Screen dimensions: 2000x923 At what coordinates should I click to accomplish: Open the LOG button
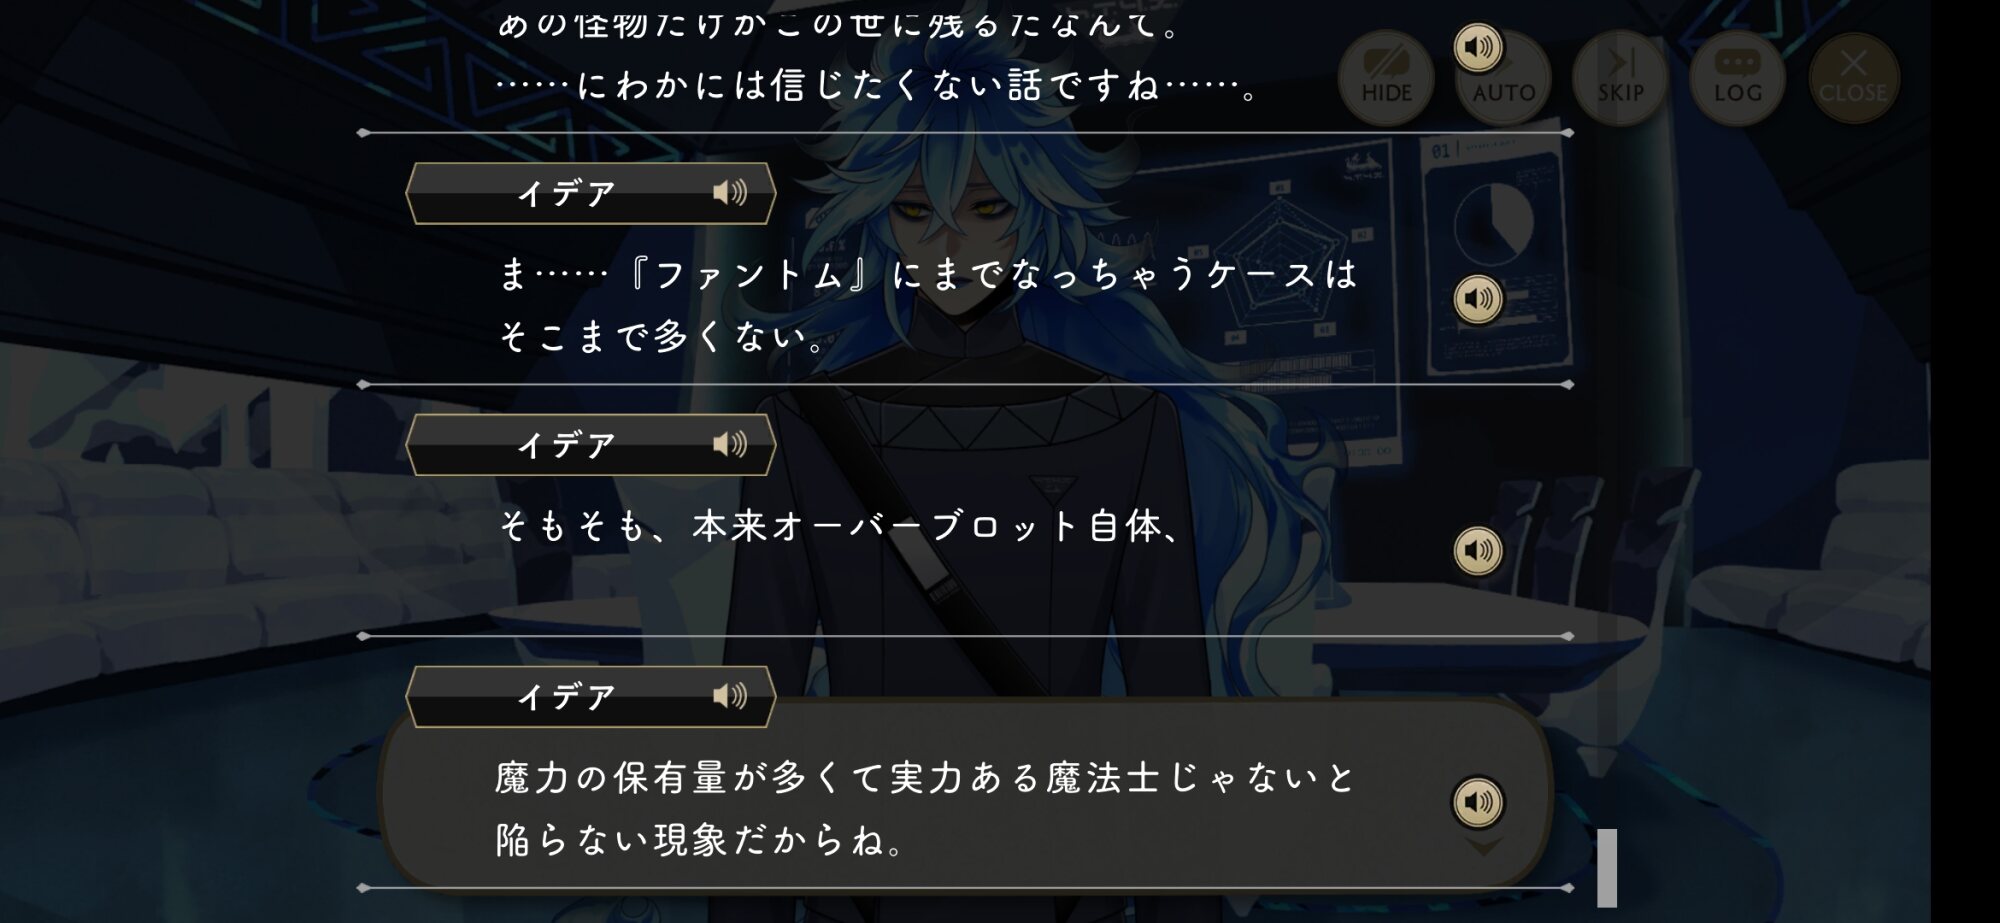coord(1737,78)
